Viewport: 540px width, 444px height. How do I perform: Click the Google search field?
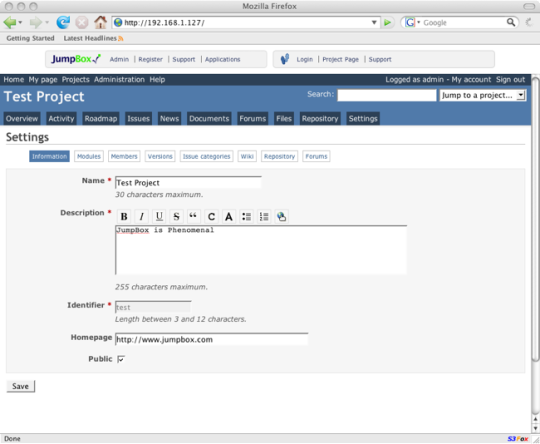coord(463,23)
